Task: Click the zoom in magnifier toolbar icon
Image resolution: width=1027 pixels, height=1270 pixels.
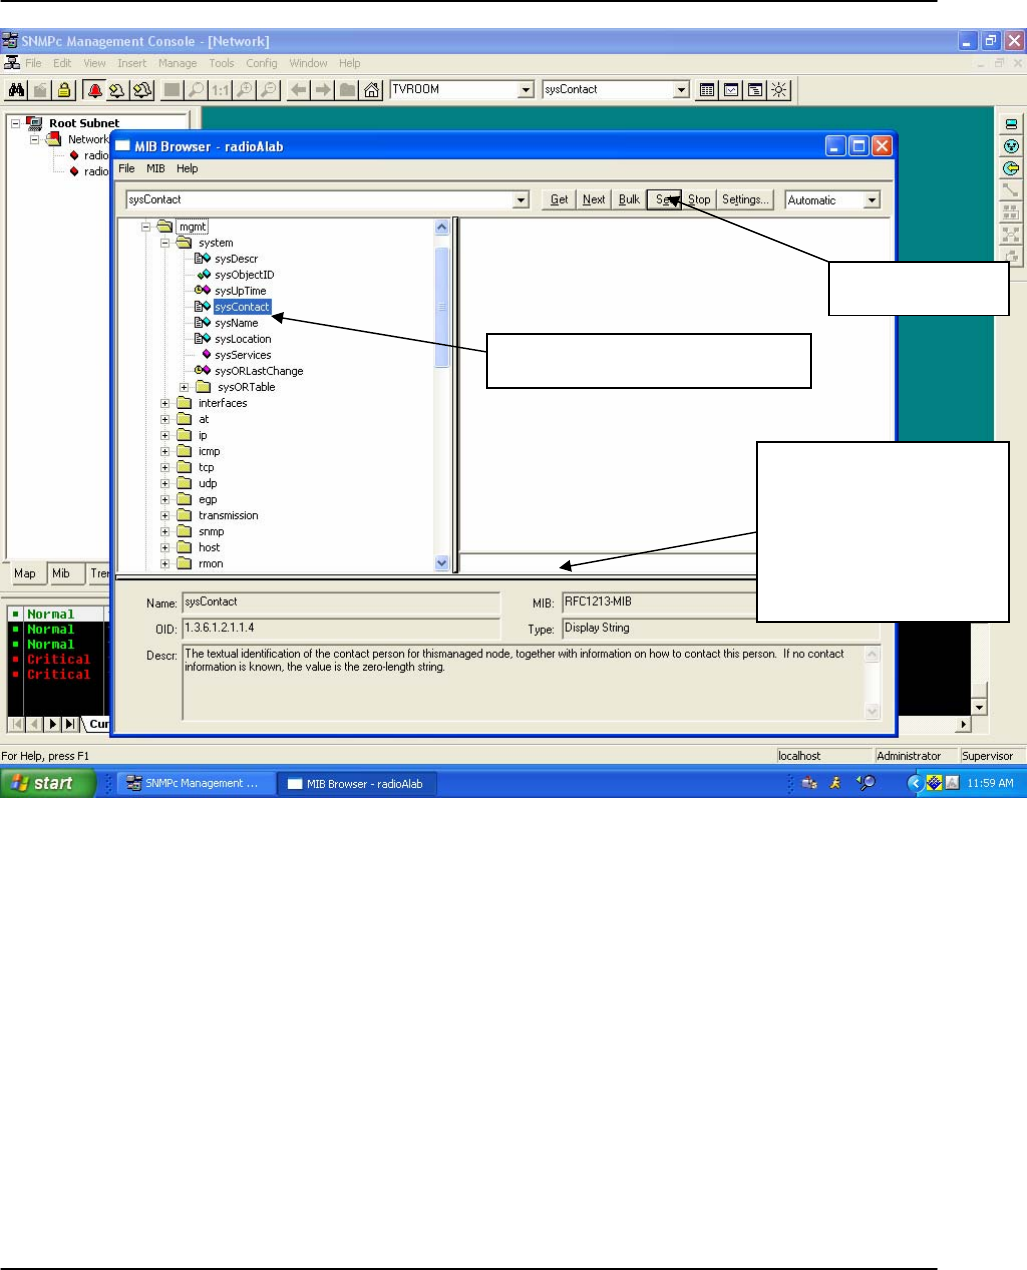Action: click(x=244, y=90)
